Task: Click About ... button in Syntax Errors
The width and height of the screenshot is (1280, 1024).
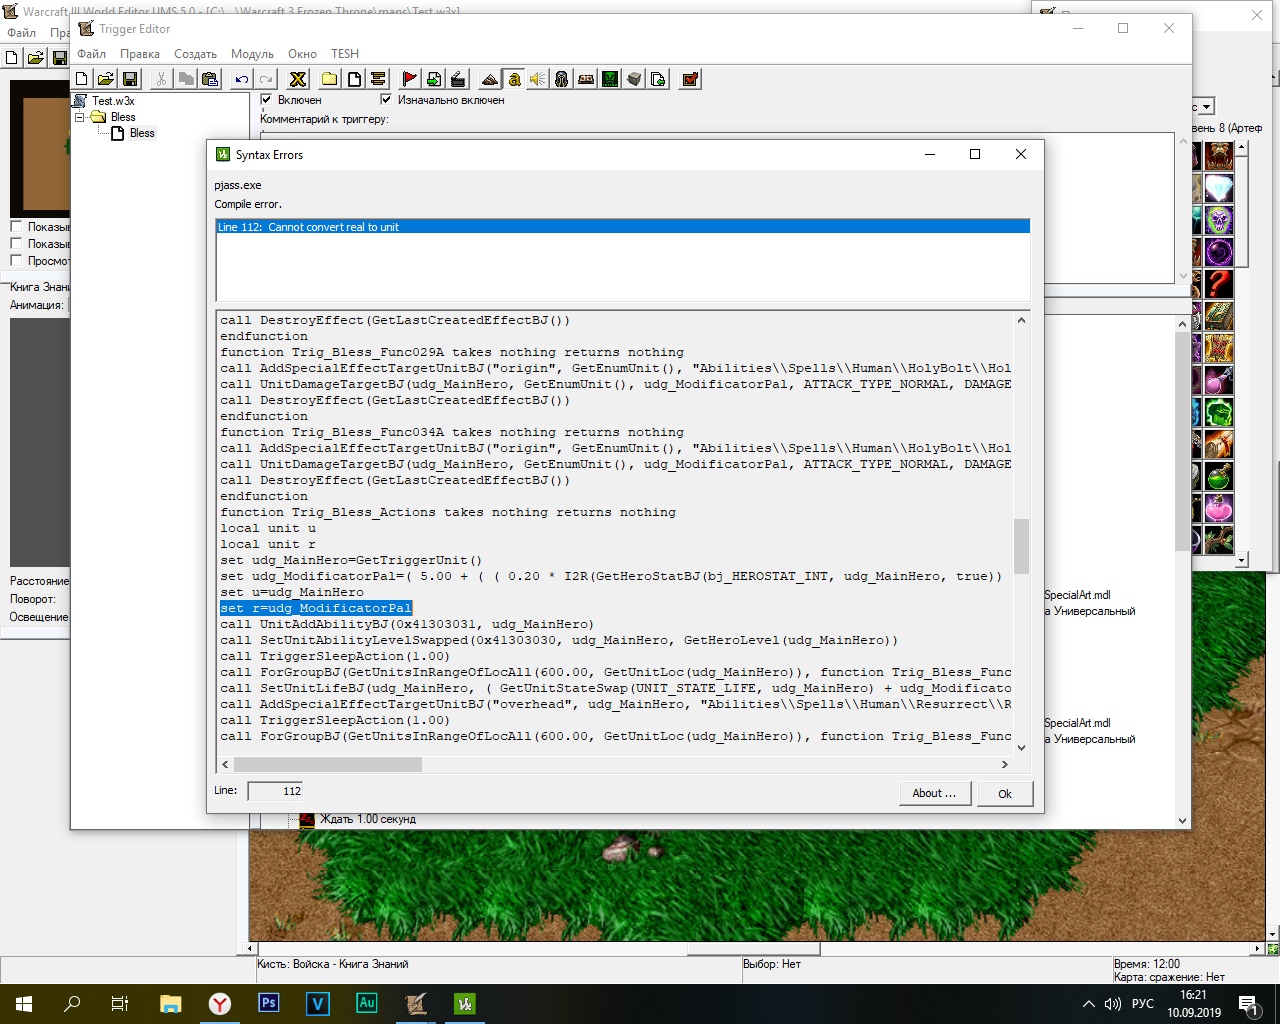Action: [x=934, y=793]
